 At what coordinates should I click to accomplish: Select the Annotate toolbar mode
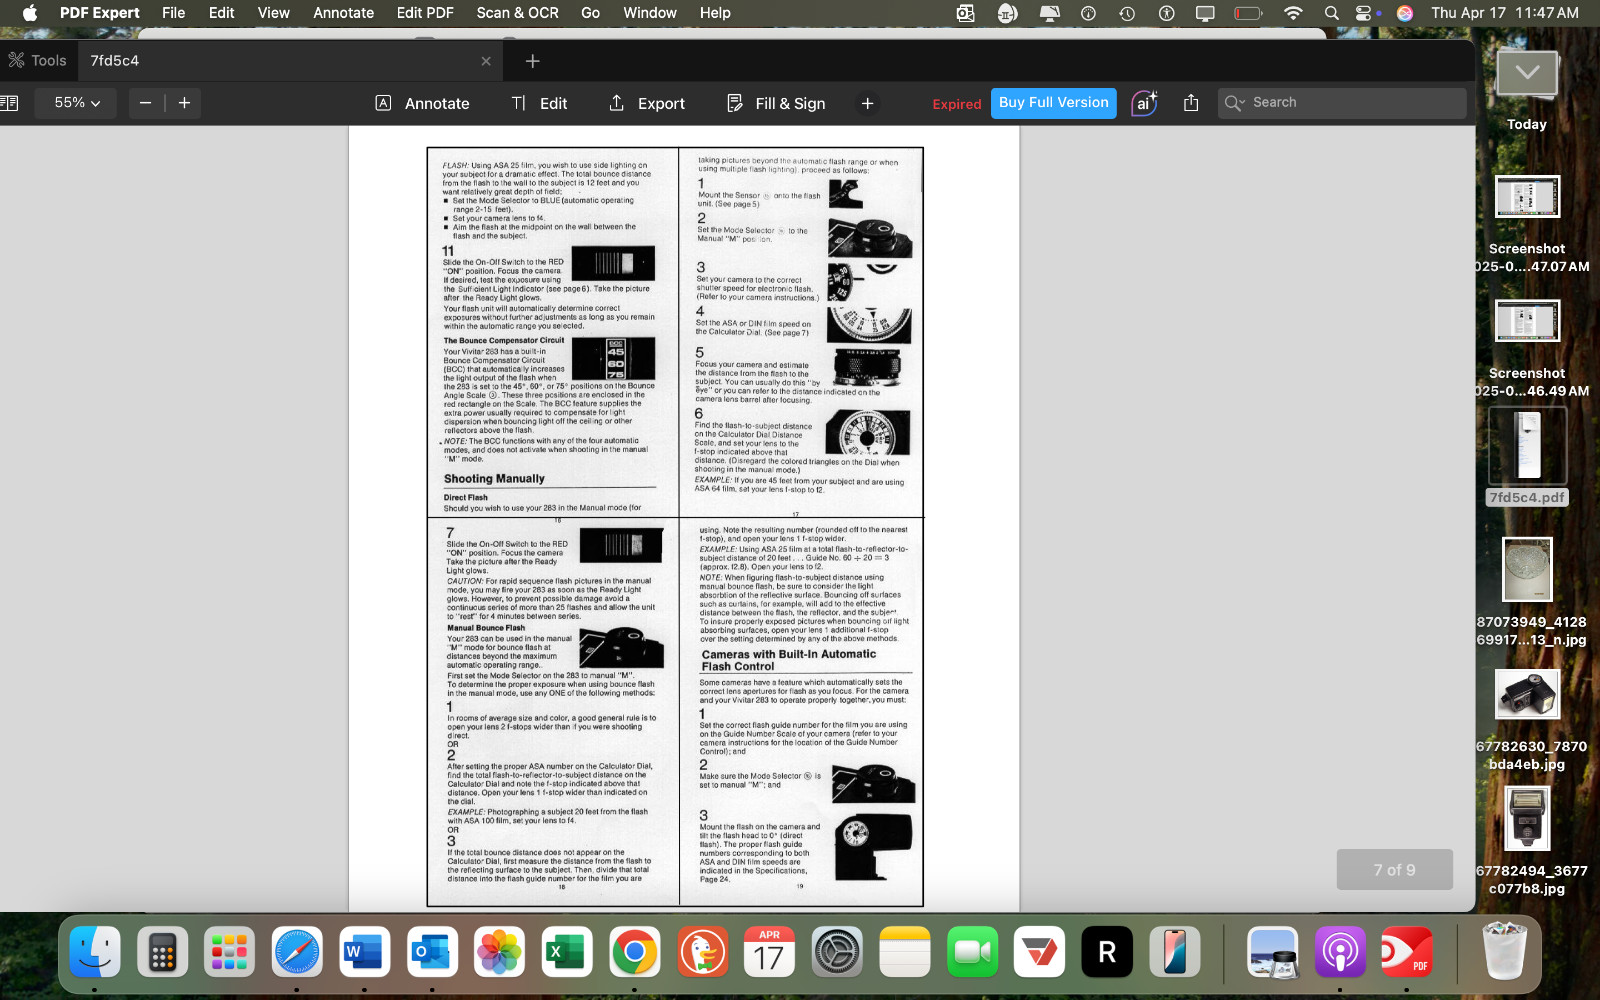pyautogui.click(x=422, y=103)
